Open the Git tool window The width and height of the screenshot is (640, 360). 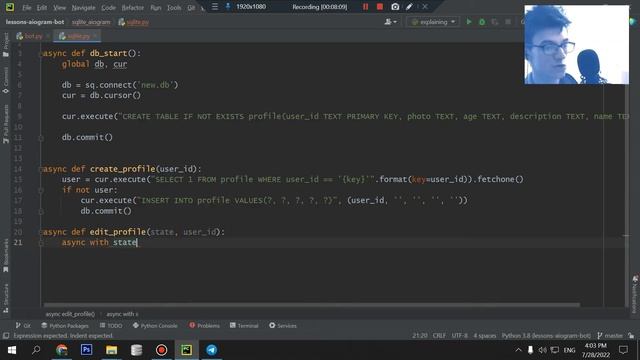23,326
